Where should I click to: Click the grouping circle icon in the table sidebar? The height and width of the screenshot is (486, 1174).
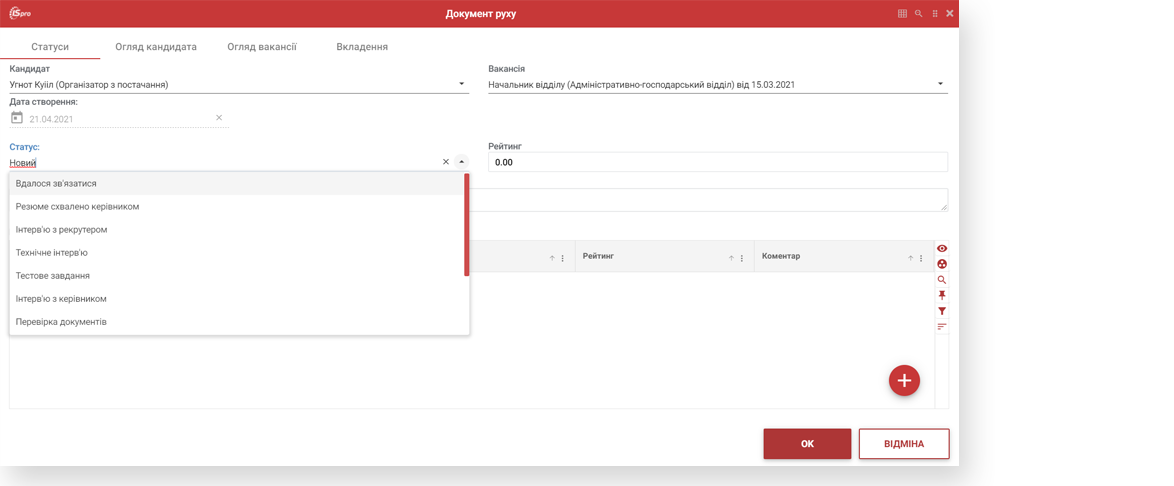click(942, 264)
